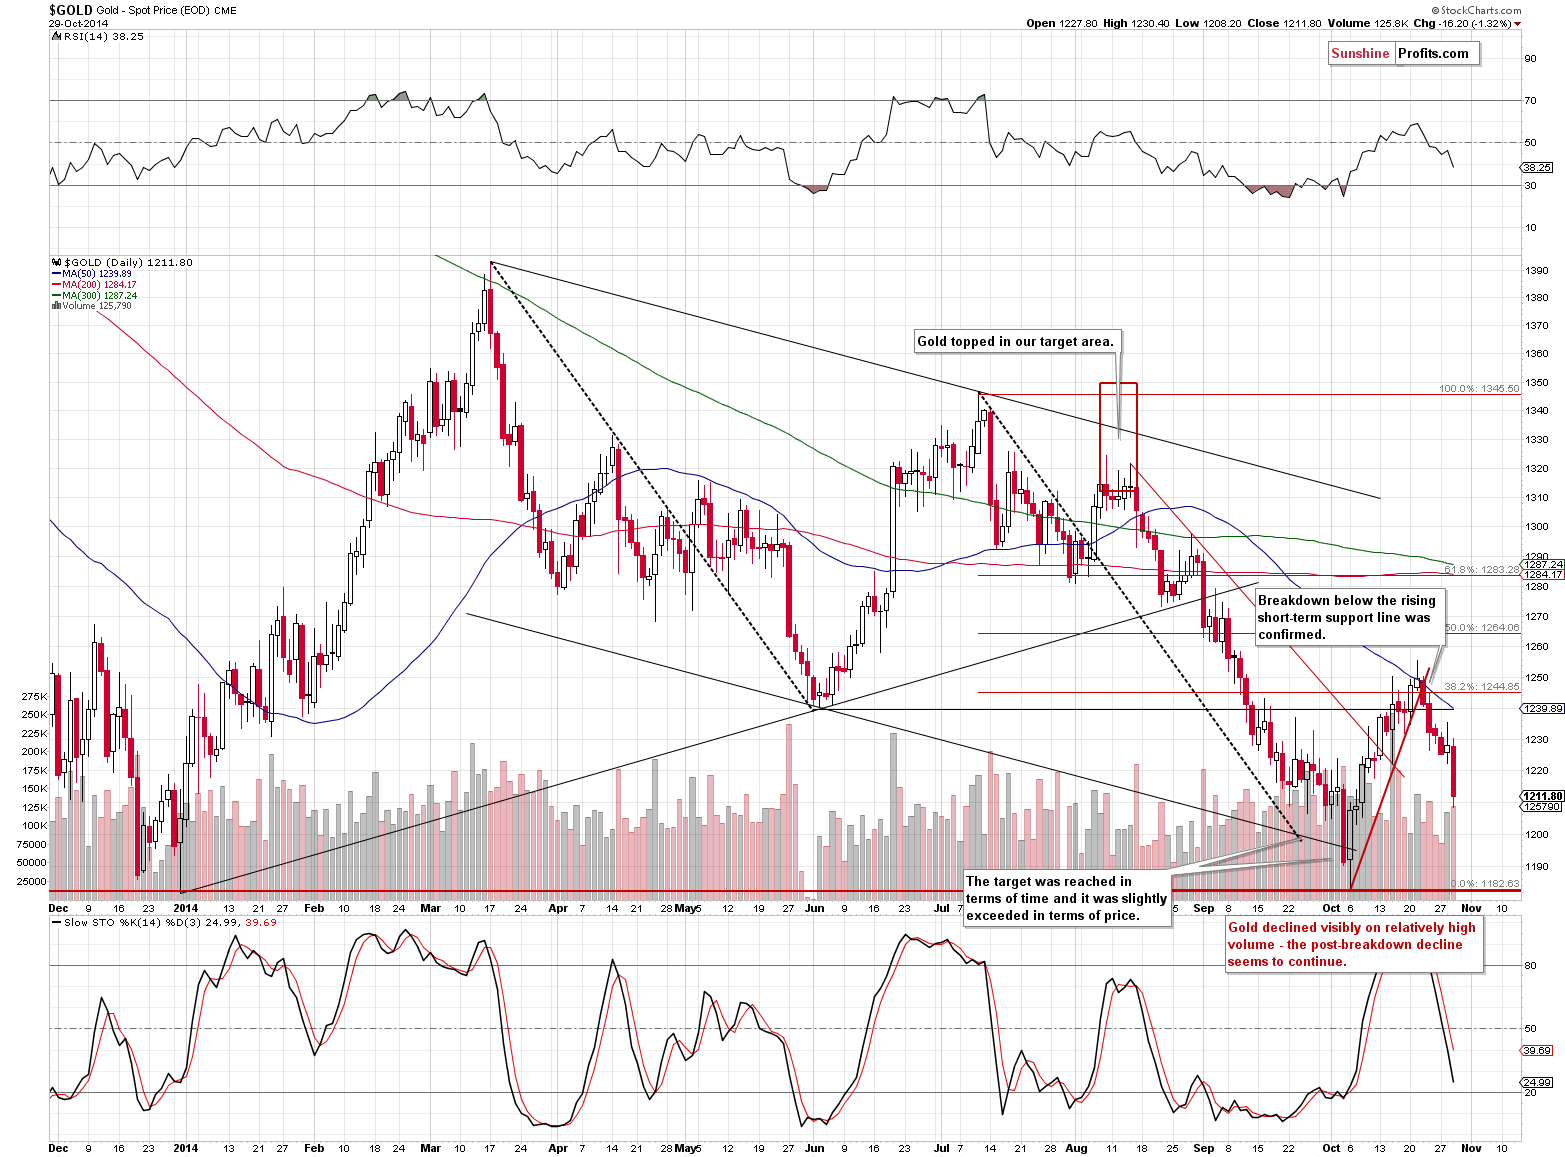The image size is (1565, 1157).
Task: Click the 38.2%: 1244.85 Fibonacci label
Action: click(1482, 686)
